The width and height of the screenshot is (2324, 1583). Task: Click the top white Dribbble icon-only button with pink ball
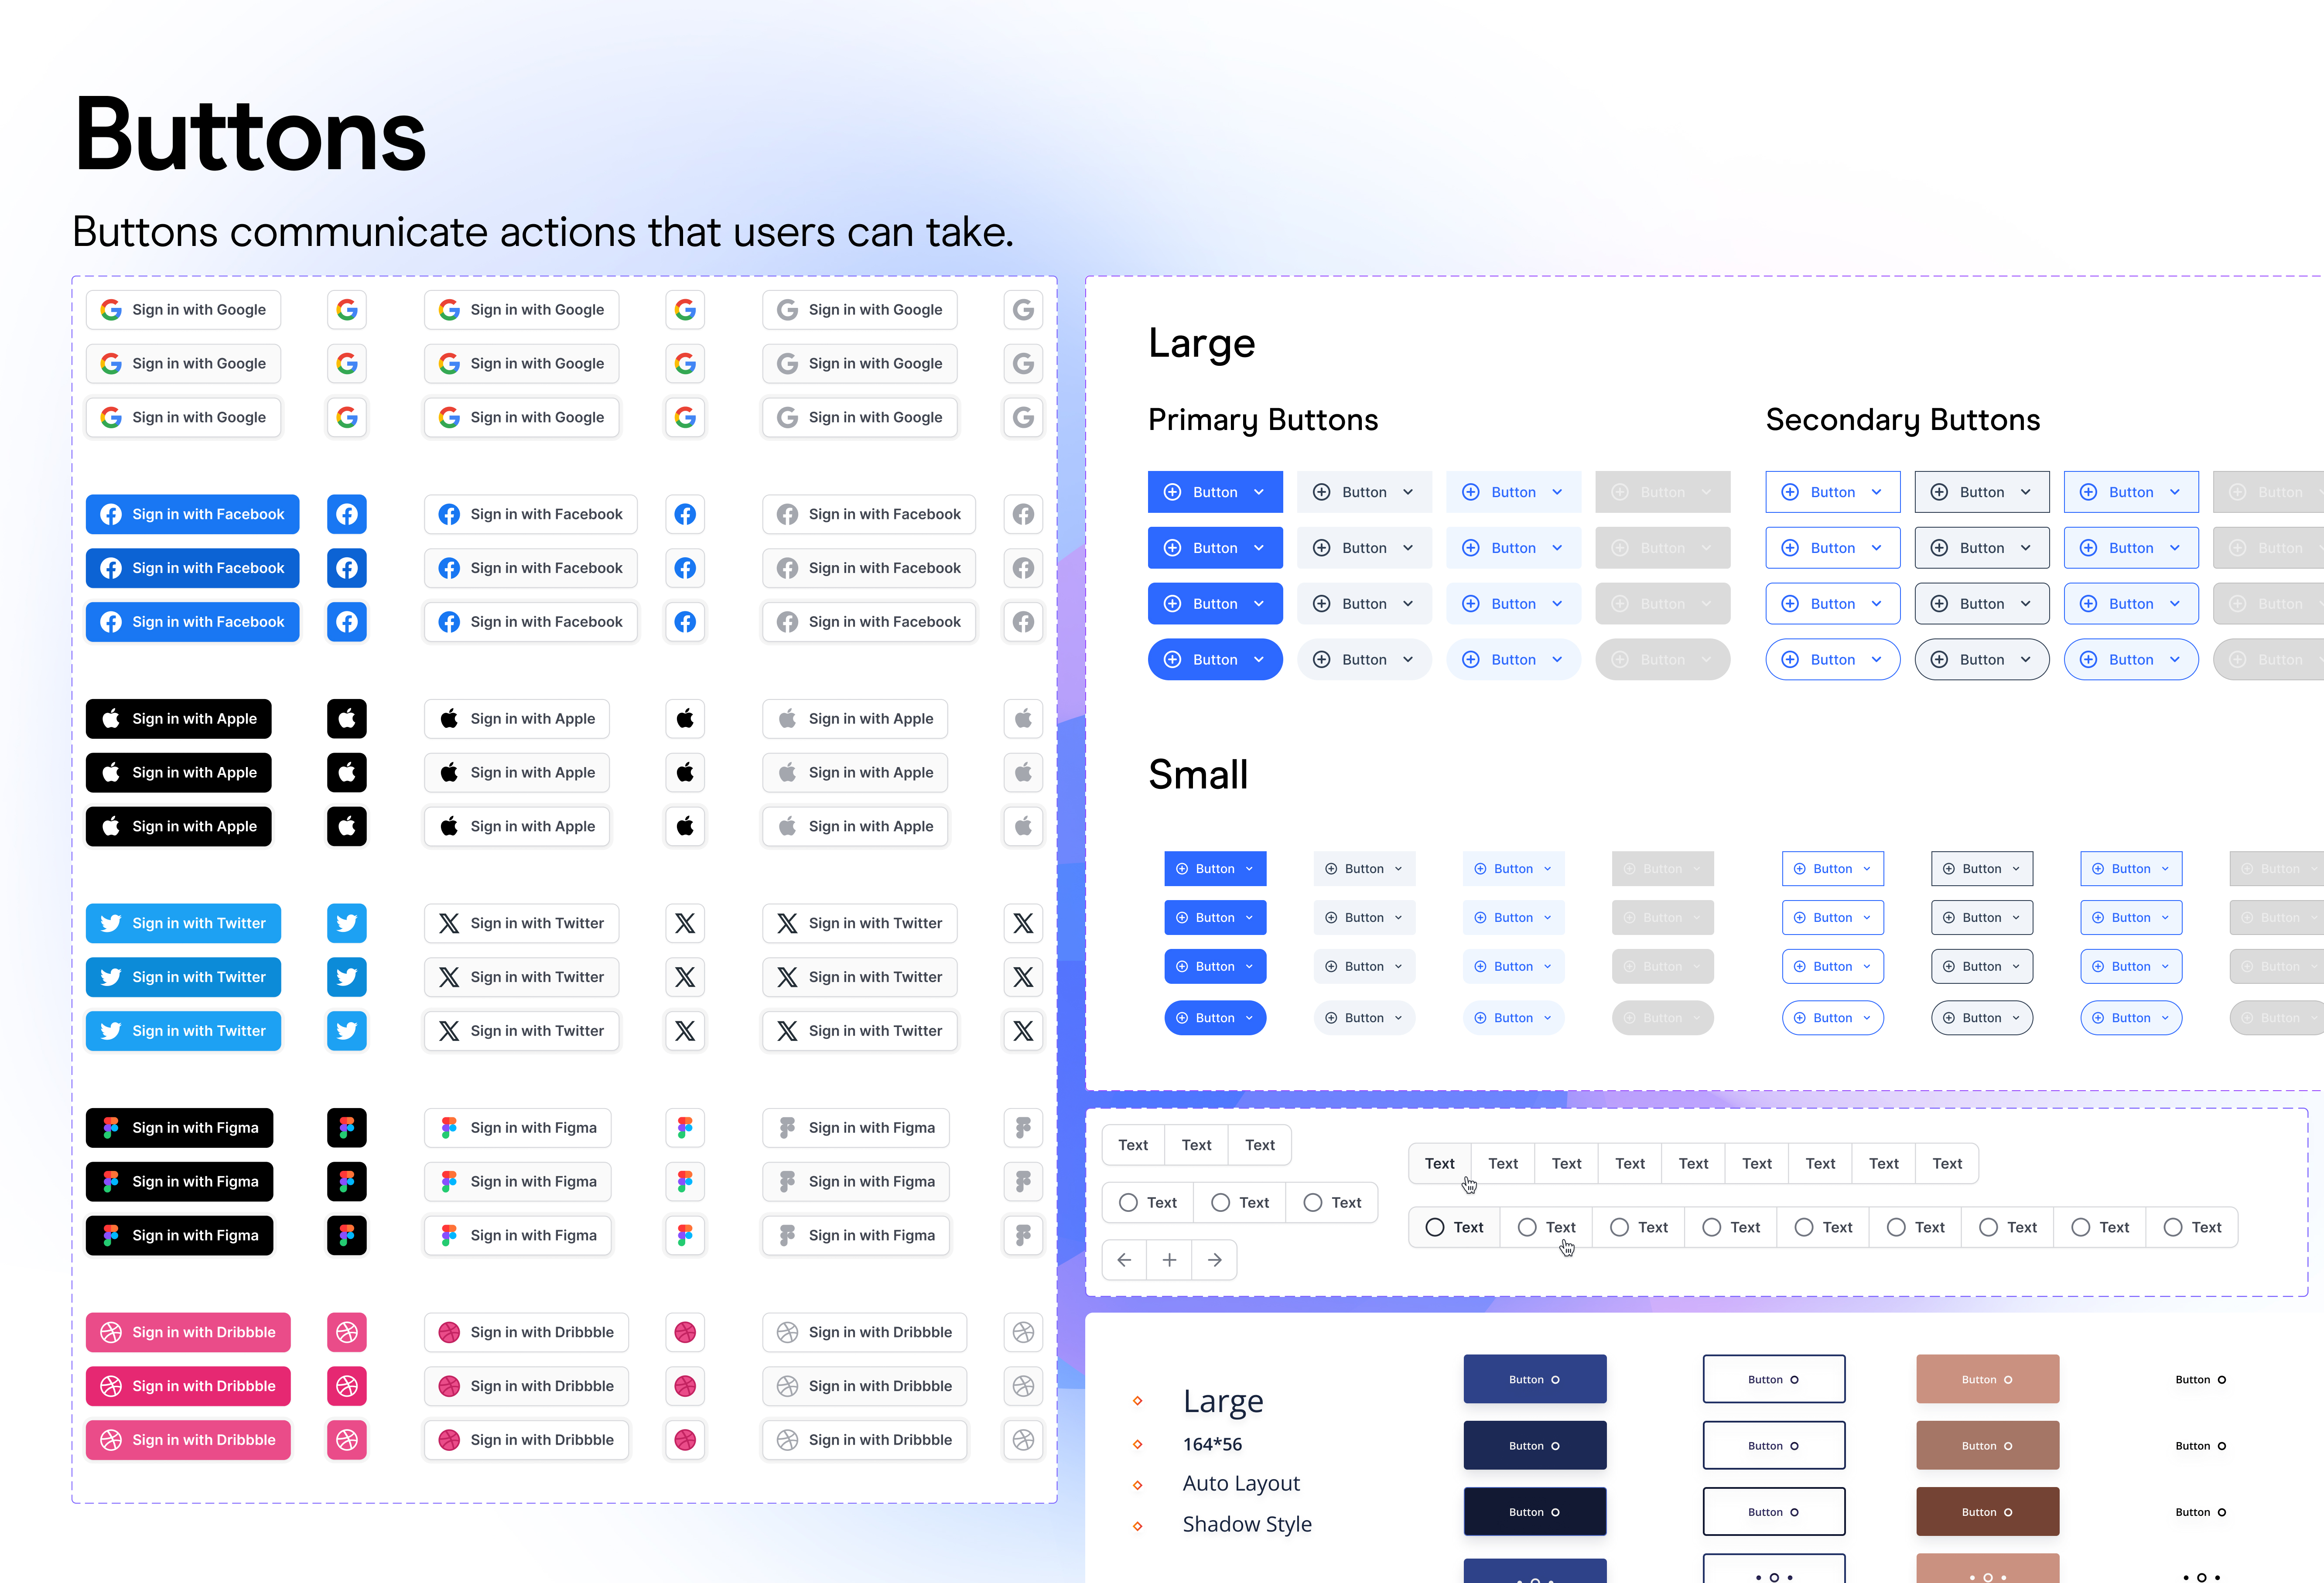(x=685, y=1332)
